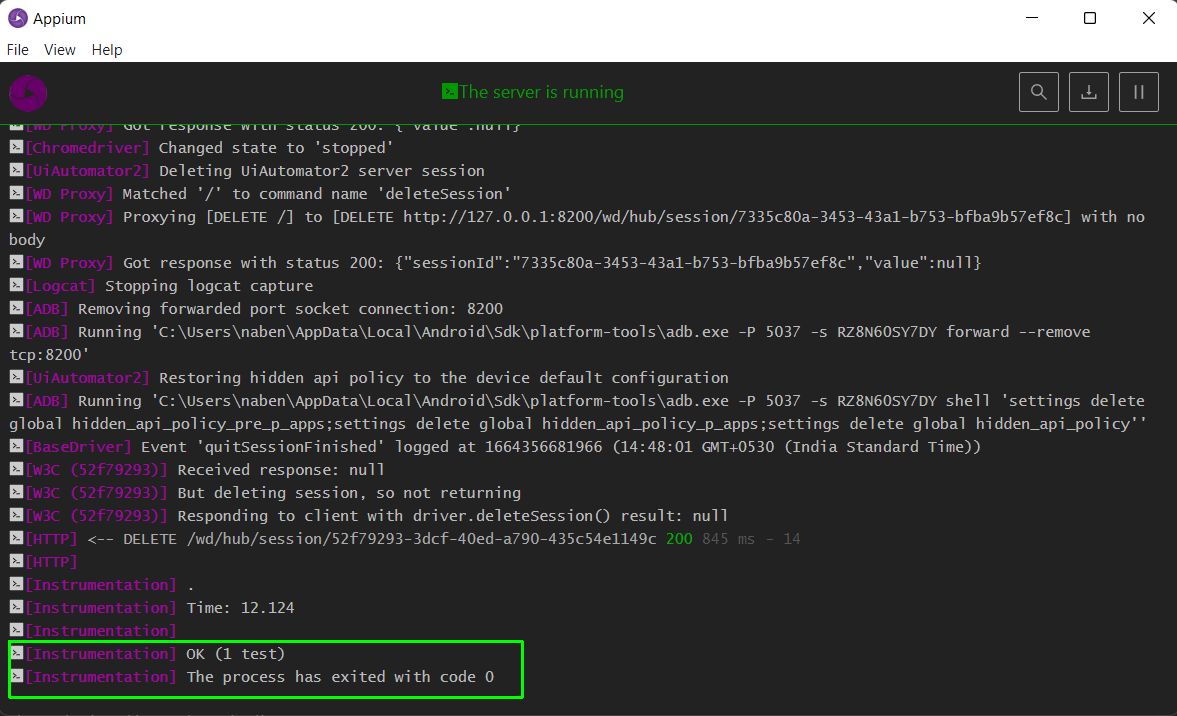Maximize the Appium window
Viewport: 1177px width, 716px height.
(1090, 18)
